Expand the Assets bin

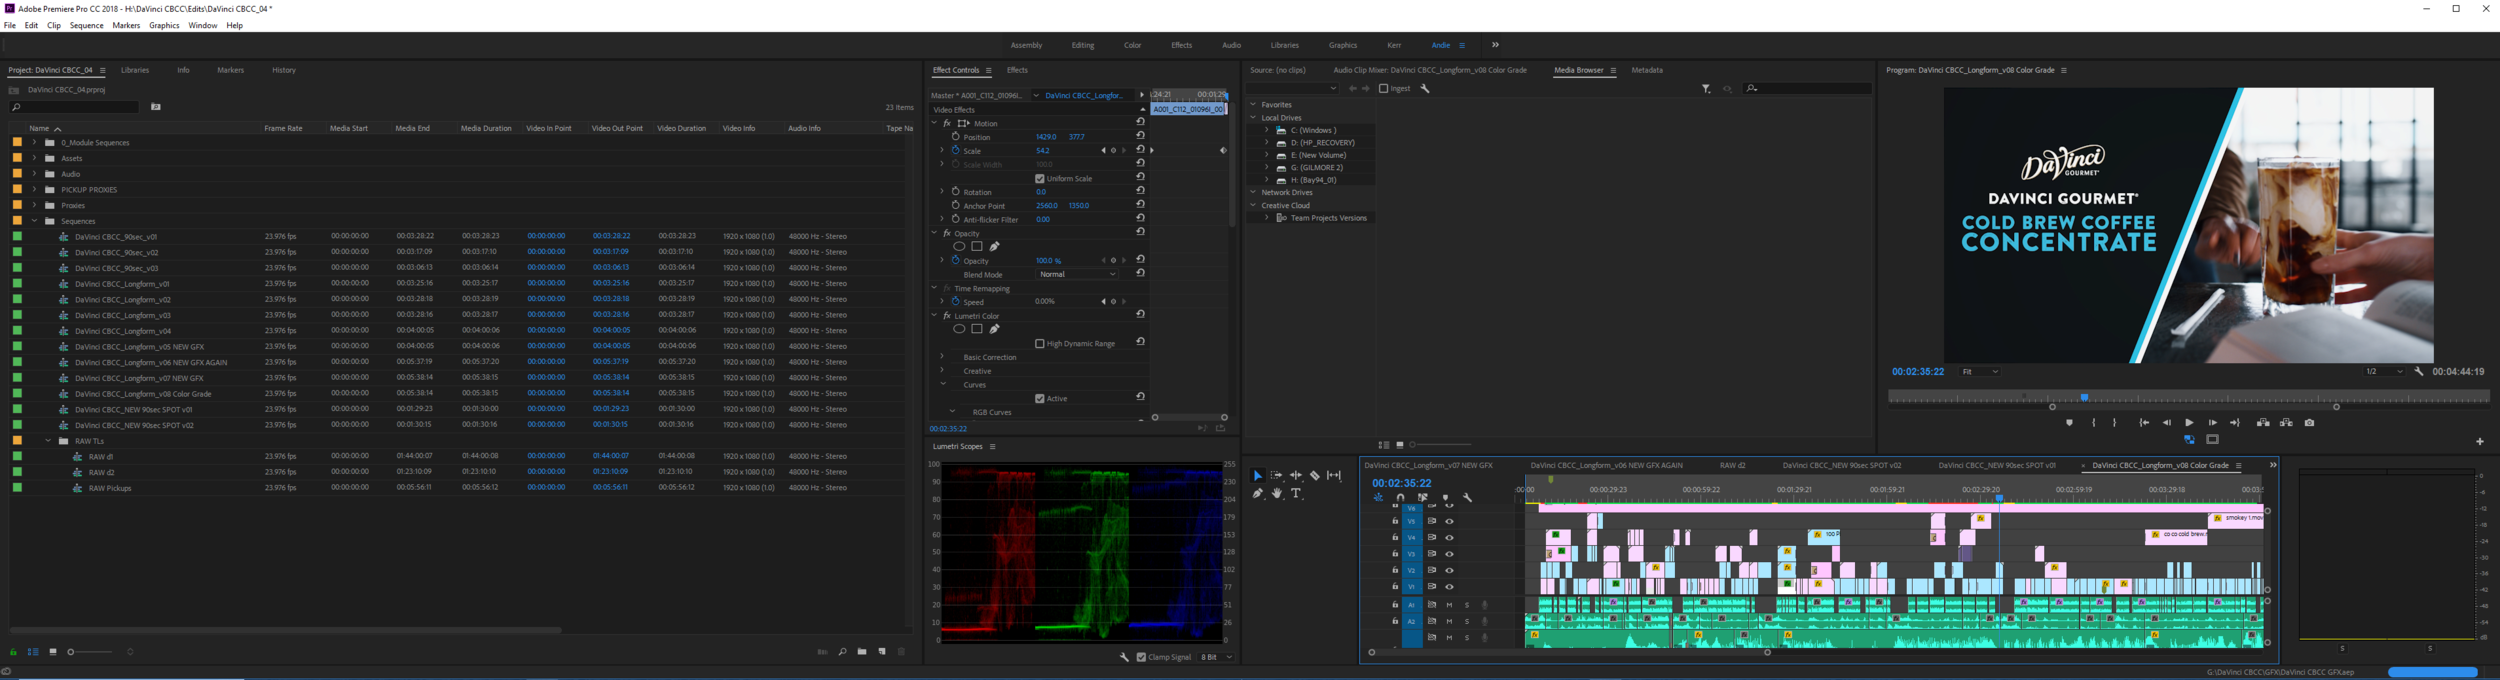pyautogui.click(x=34, y=158)
